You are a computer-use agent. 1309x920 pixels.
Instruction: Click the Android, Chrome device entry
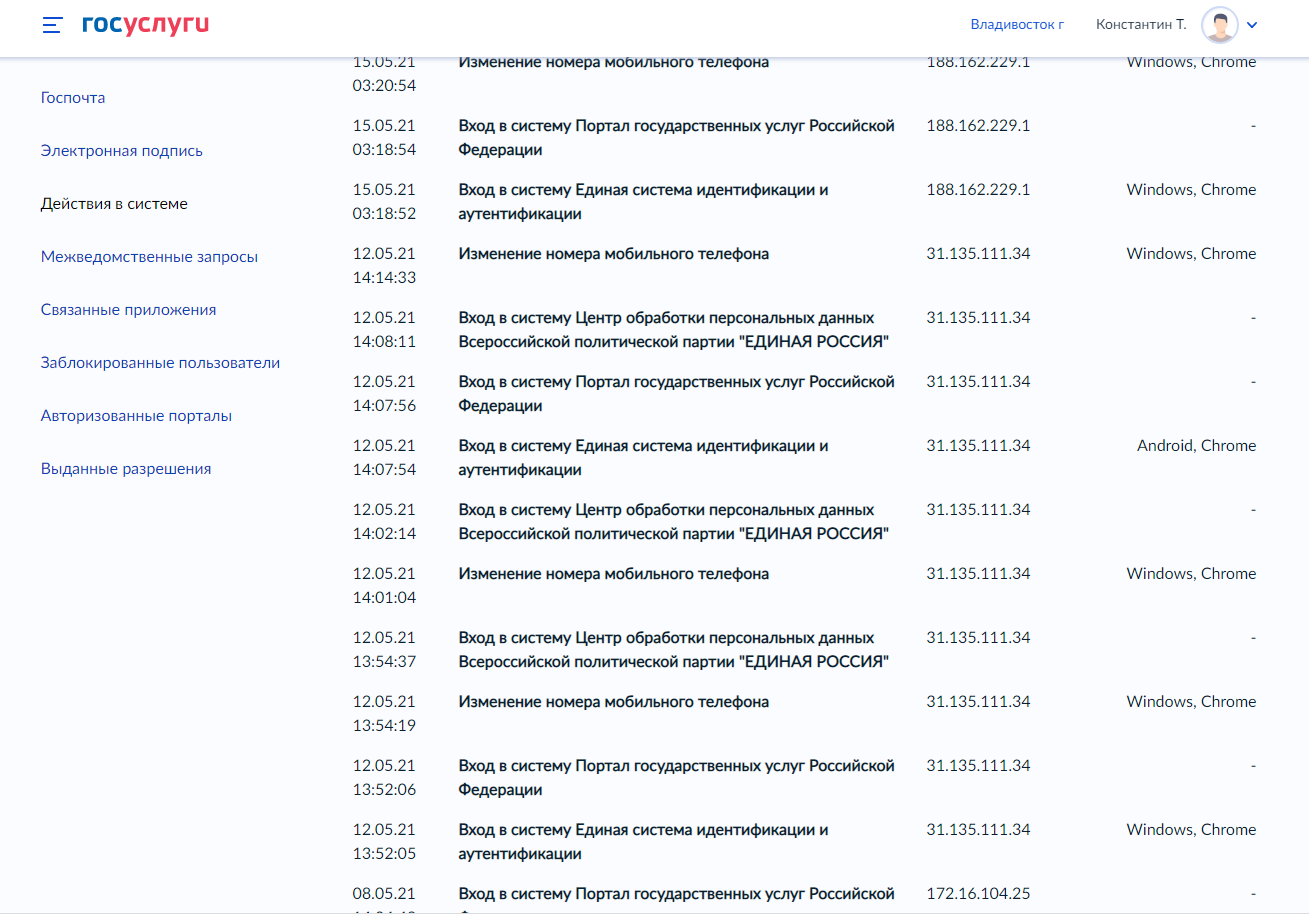[x=1196, y=446]
